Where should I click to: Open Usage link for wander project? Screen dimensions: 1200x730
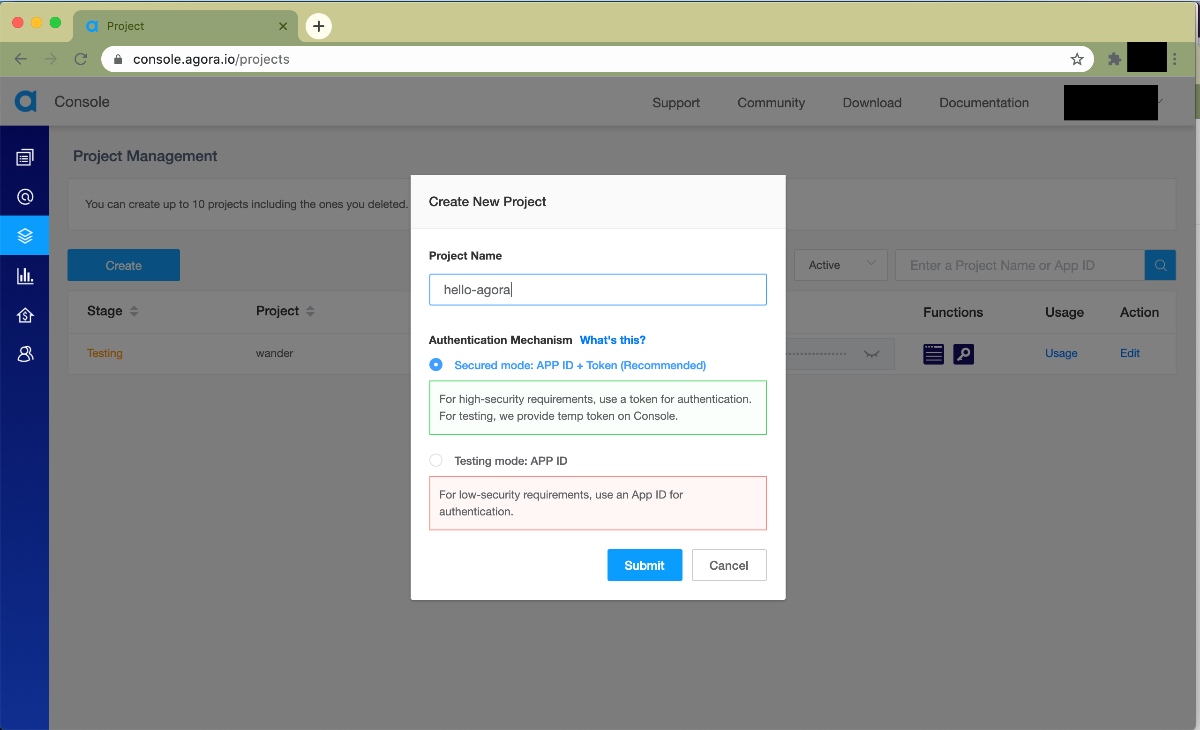click(x=1061, y=353)
